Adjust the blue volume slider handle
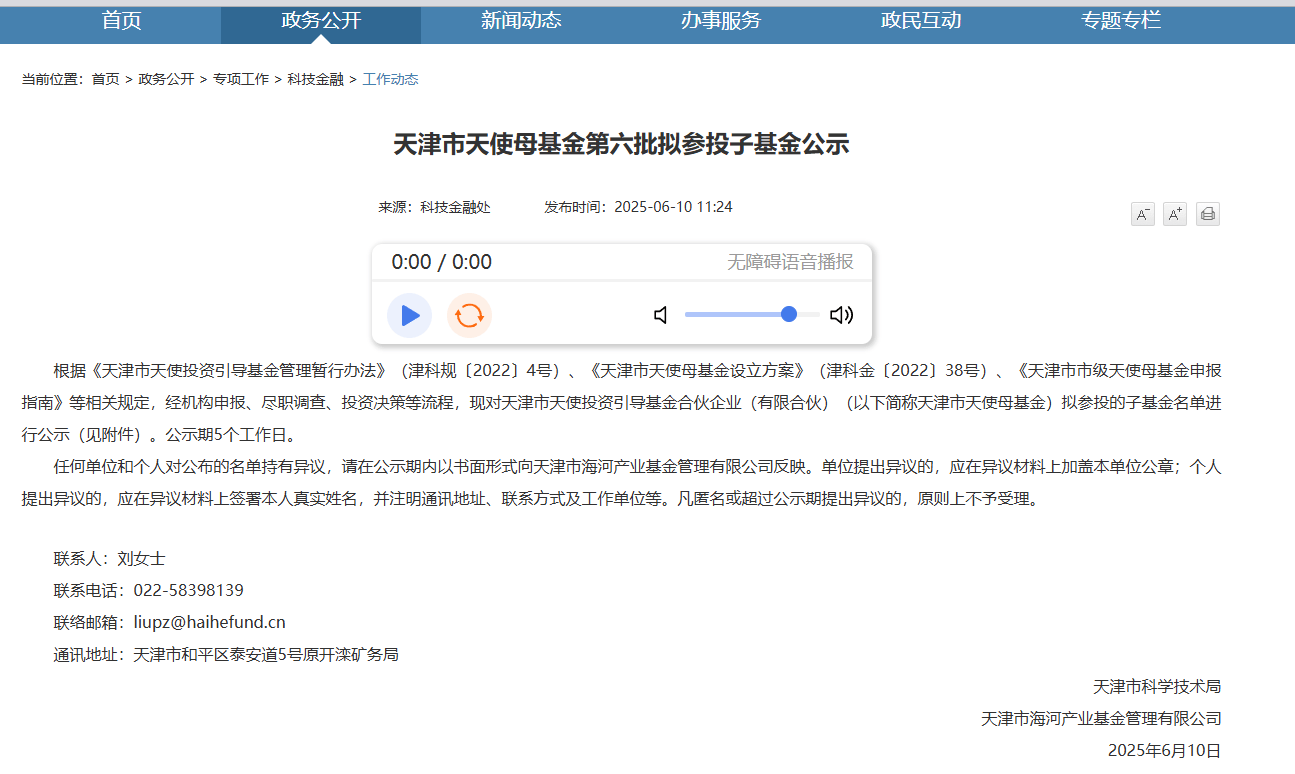This screenshot has height=774, width=1295. [x=789, y=314]
